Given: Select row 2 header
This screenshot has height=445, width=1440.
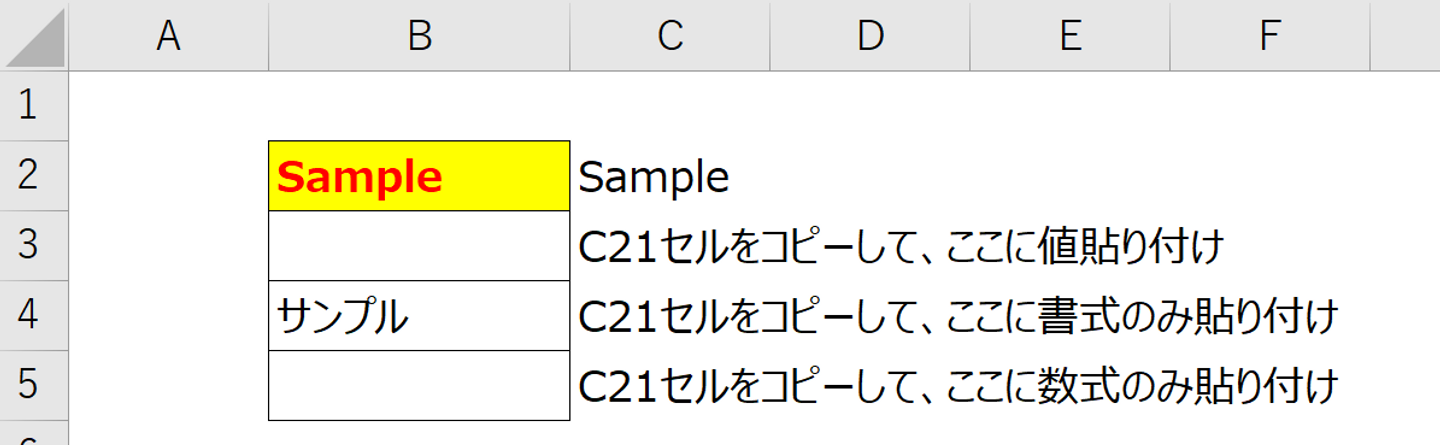Looking at the screenshot, I should (x=34, y=176).
